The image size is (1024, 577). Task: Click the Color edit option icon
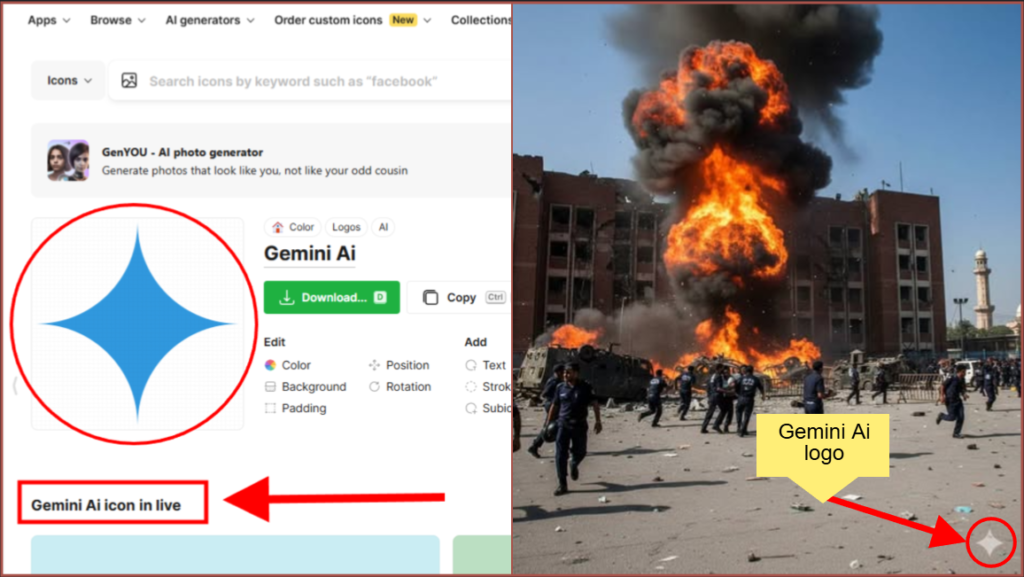270,365
